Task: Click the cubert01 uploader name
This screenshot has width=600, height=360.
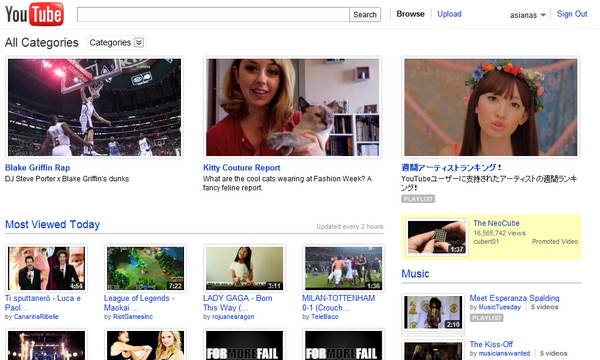Action: 486,242
